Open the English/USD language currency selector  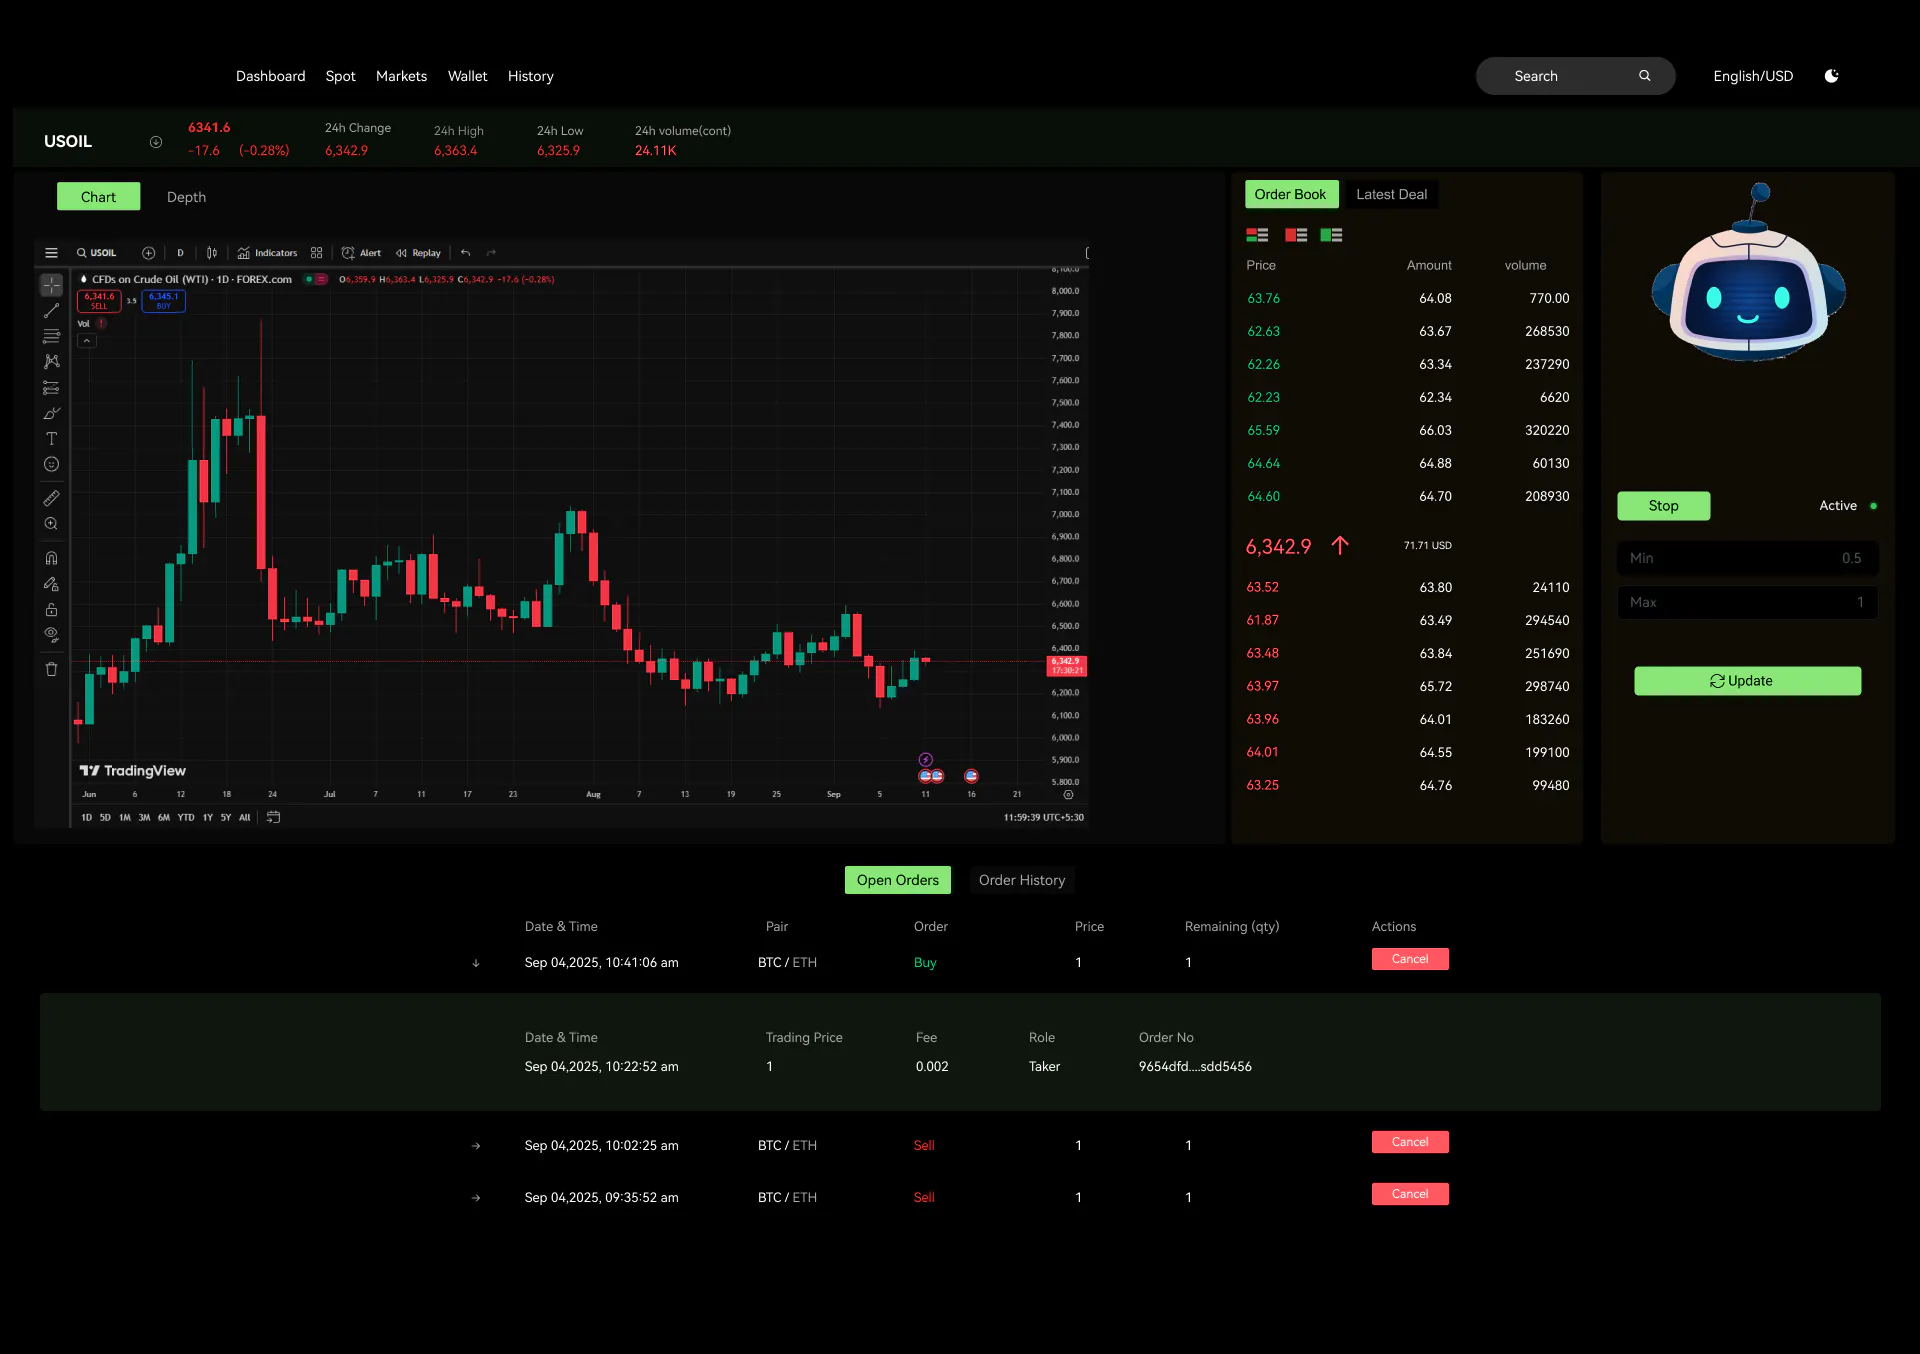coord(1753,76)
